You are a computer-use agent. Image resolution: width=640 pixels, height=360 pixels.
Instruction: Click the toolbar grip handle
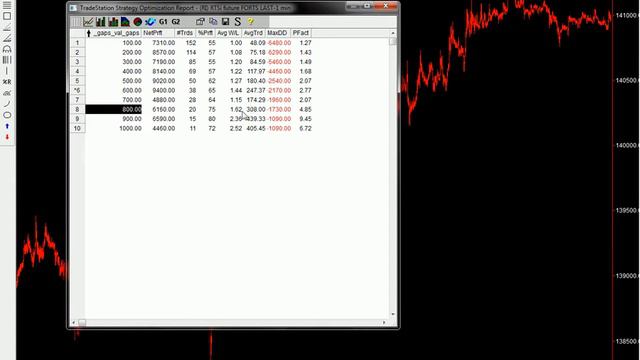pos(76,22)
